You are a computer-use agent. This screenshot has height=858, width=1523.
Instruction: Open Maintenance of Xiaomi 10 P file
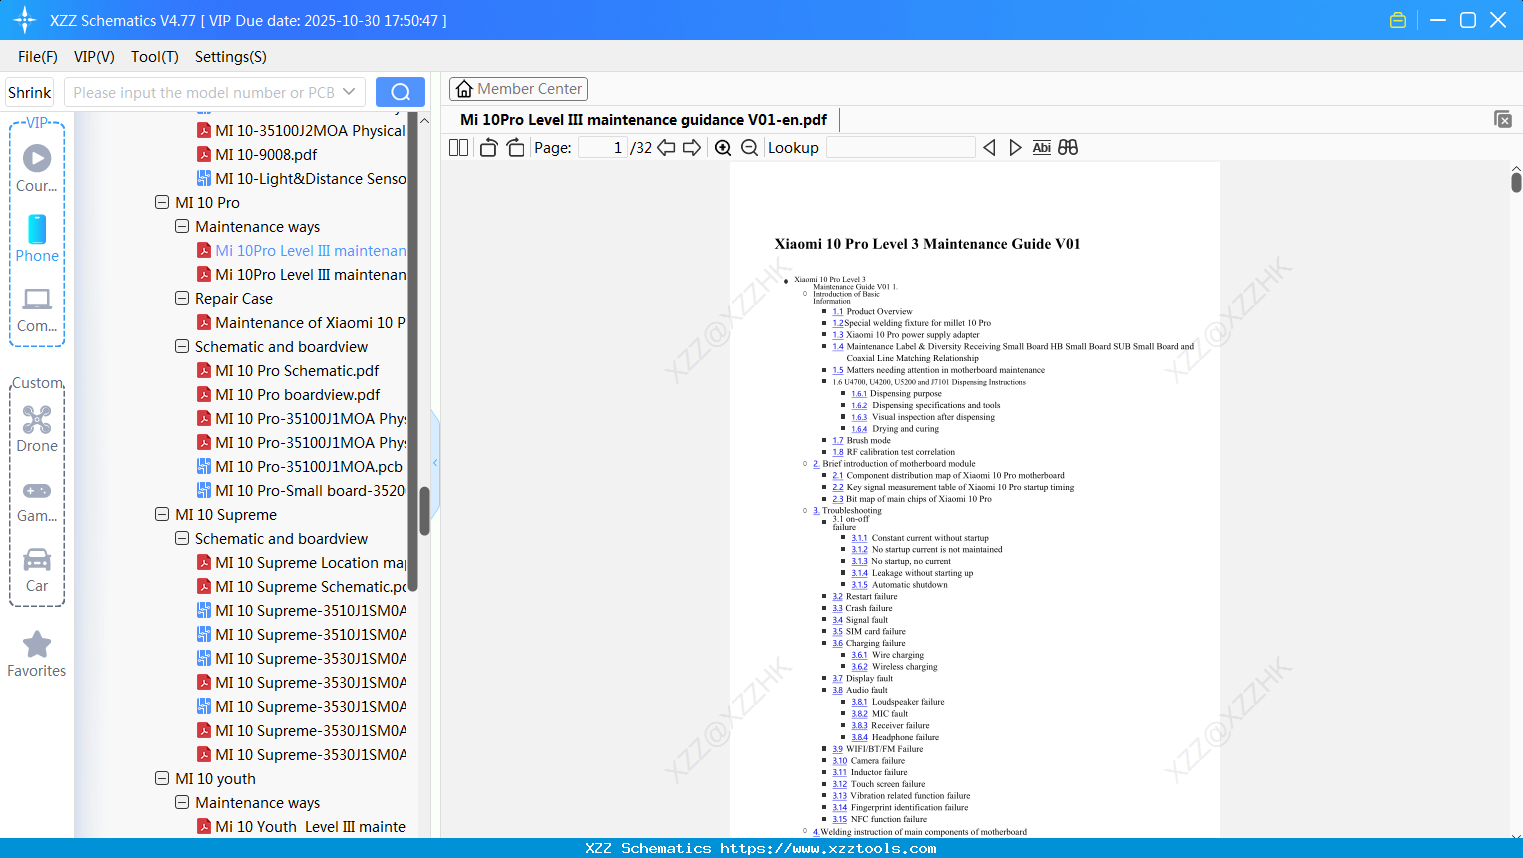310,323
